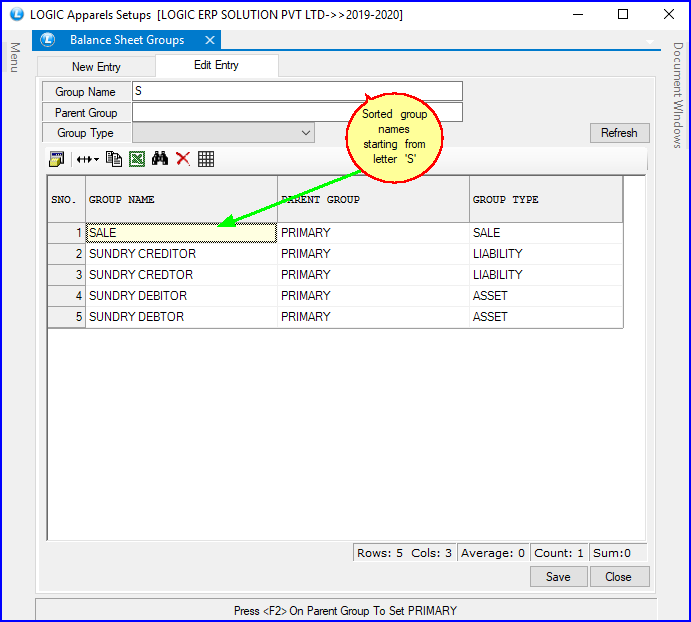Image resolution: width=691 pixels, height=622 pixels.
Task: Click ASSET in the SUNDRY DEBITOR row
Action: point(546,296)
